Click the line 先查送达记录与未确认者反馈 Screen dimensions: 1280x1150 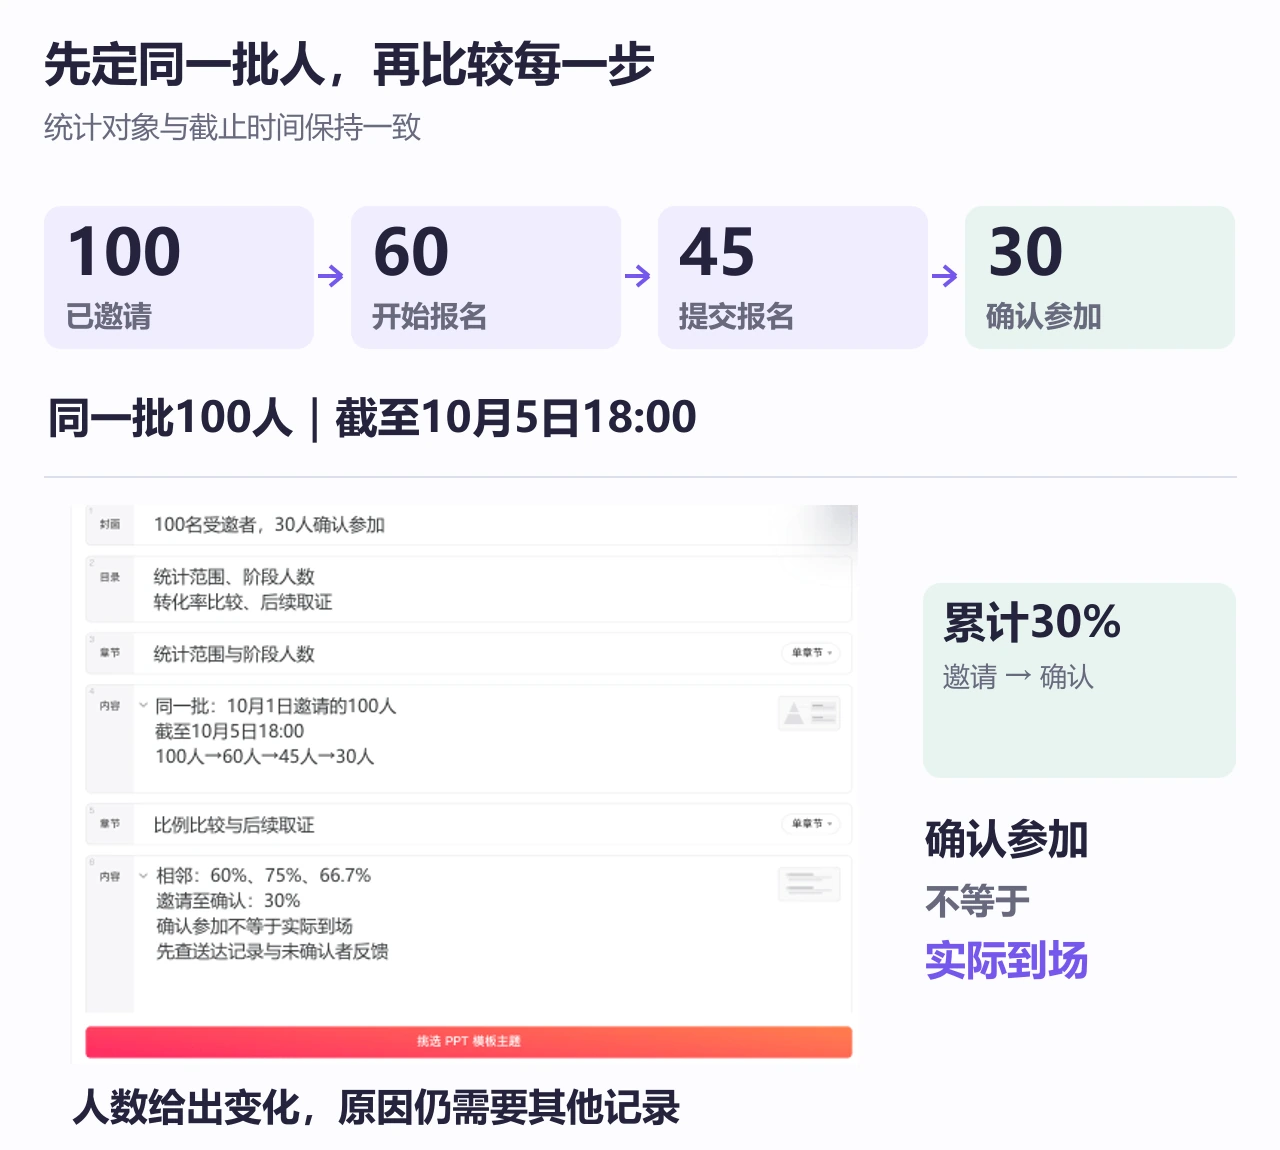click(x=272, y=951)
